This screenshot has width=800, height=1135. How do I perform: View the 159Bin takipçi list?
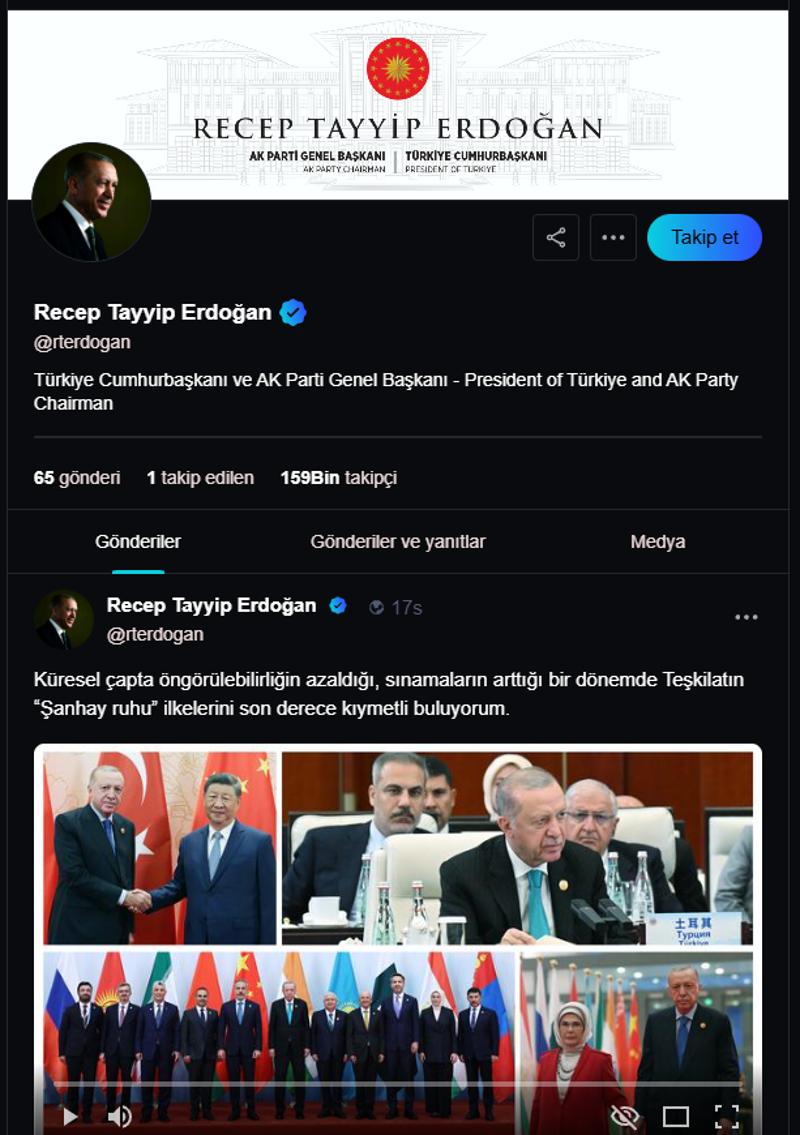[338, 478]
